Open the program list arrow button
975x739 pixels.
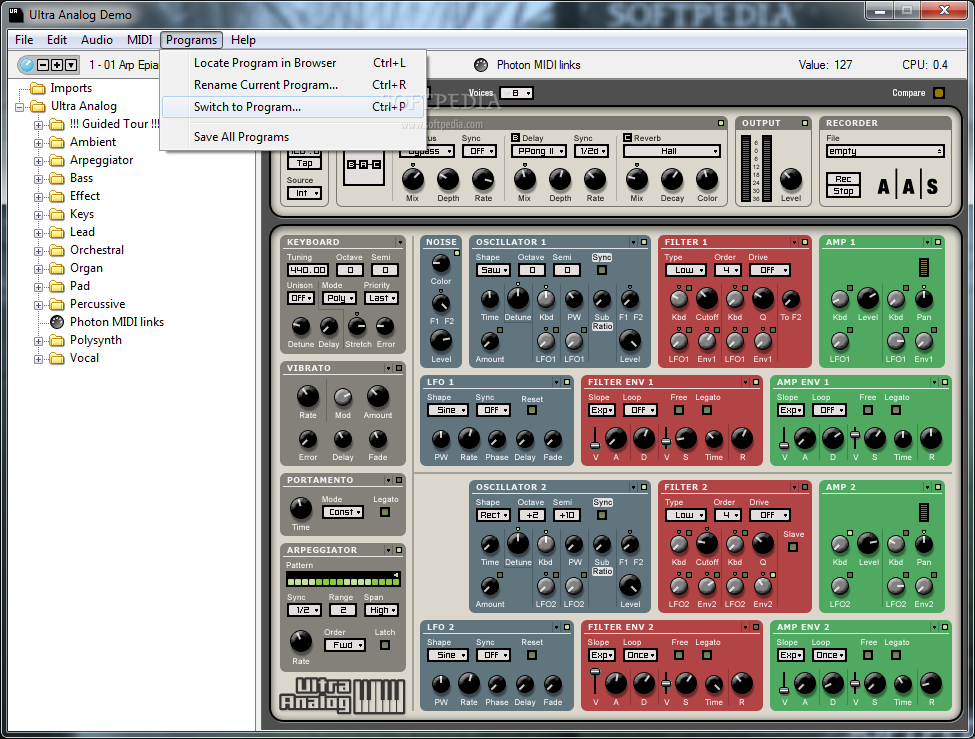(71, 65)
